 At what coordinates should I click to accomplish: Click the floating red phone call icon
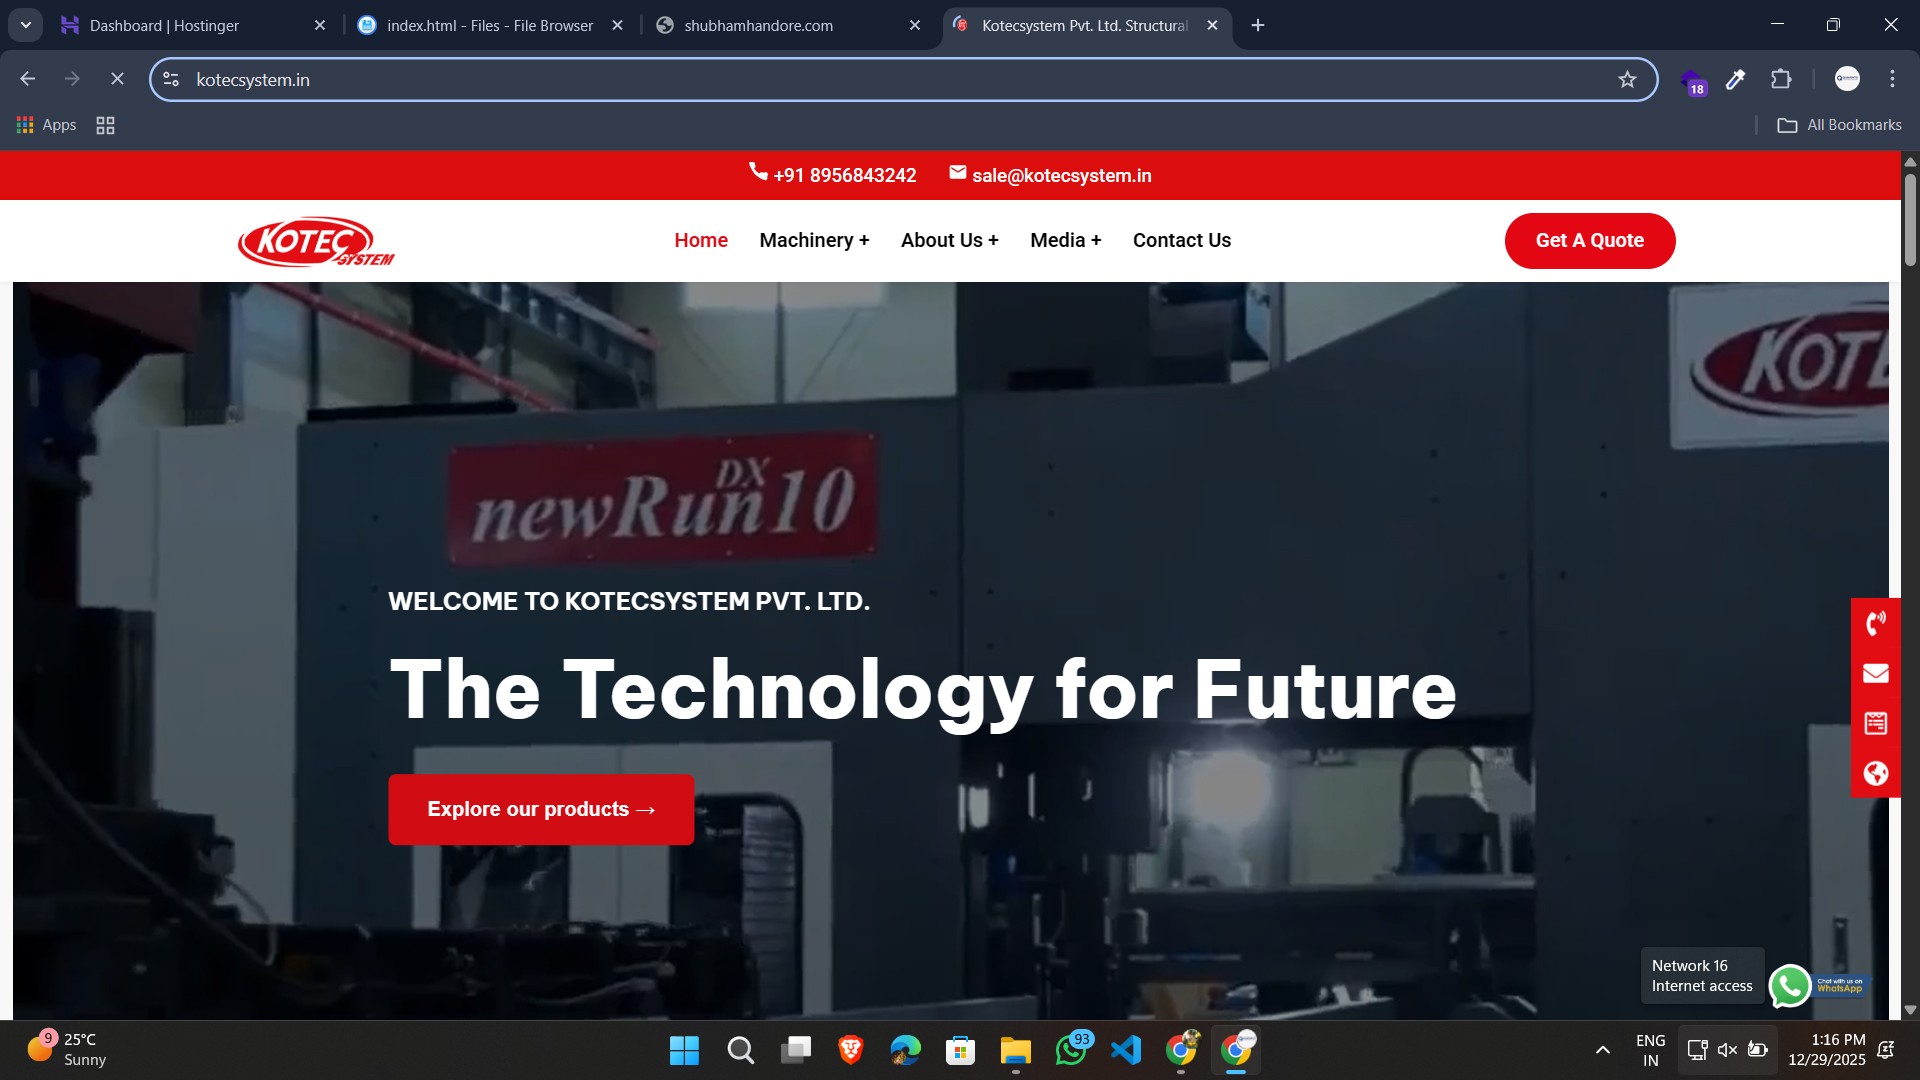pos(1876,623)
